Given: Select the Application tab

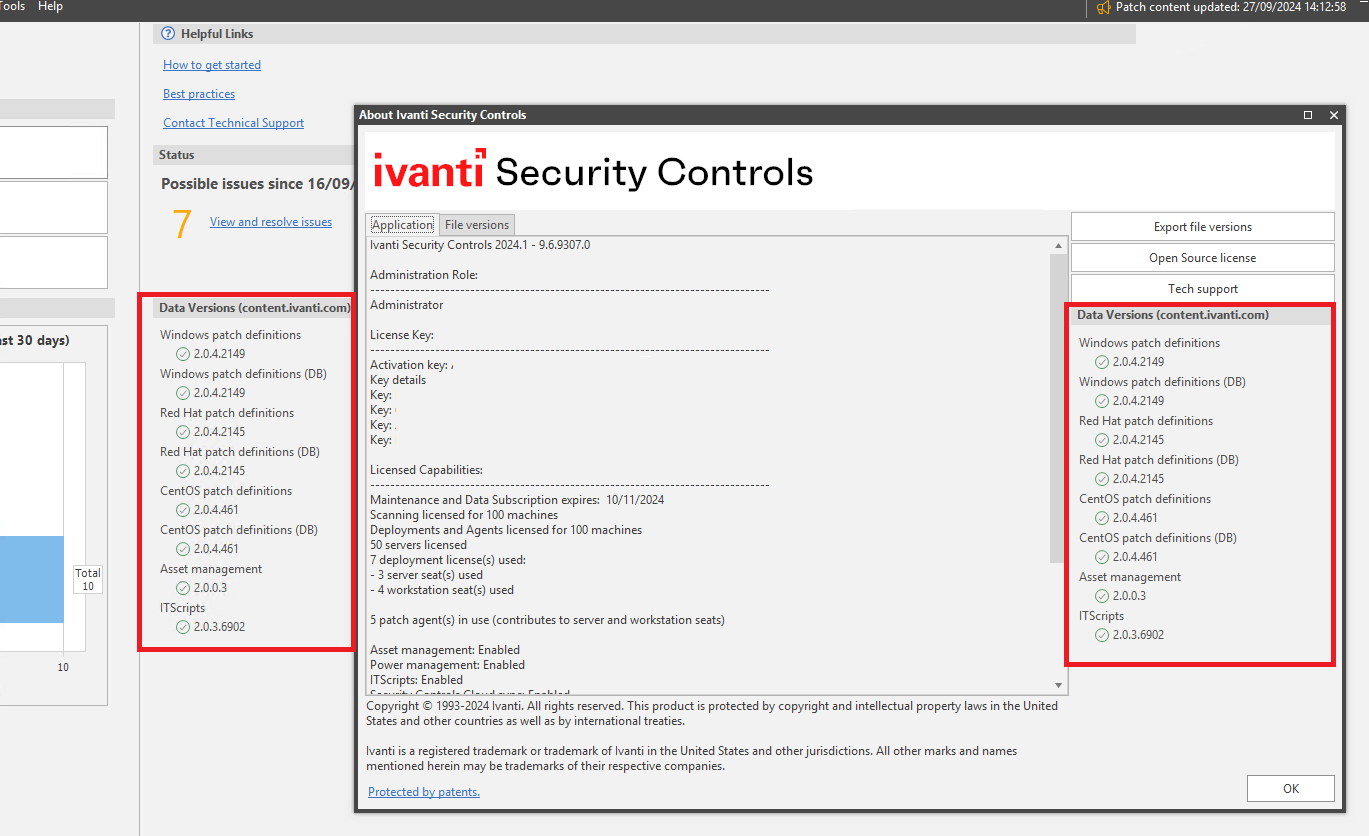Looking at the screenshot, I should click(x=402, y=225).
